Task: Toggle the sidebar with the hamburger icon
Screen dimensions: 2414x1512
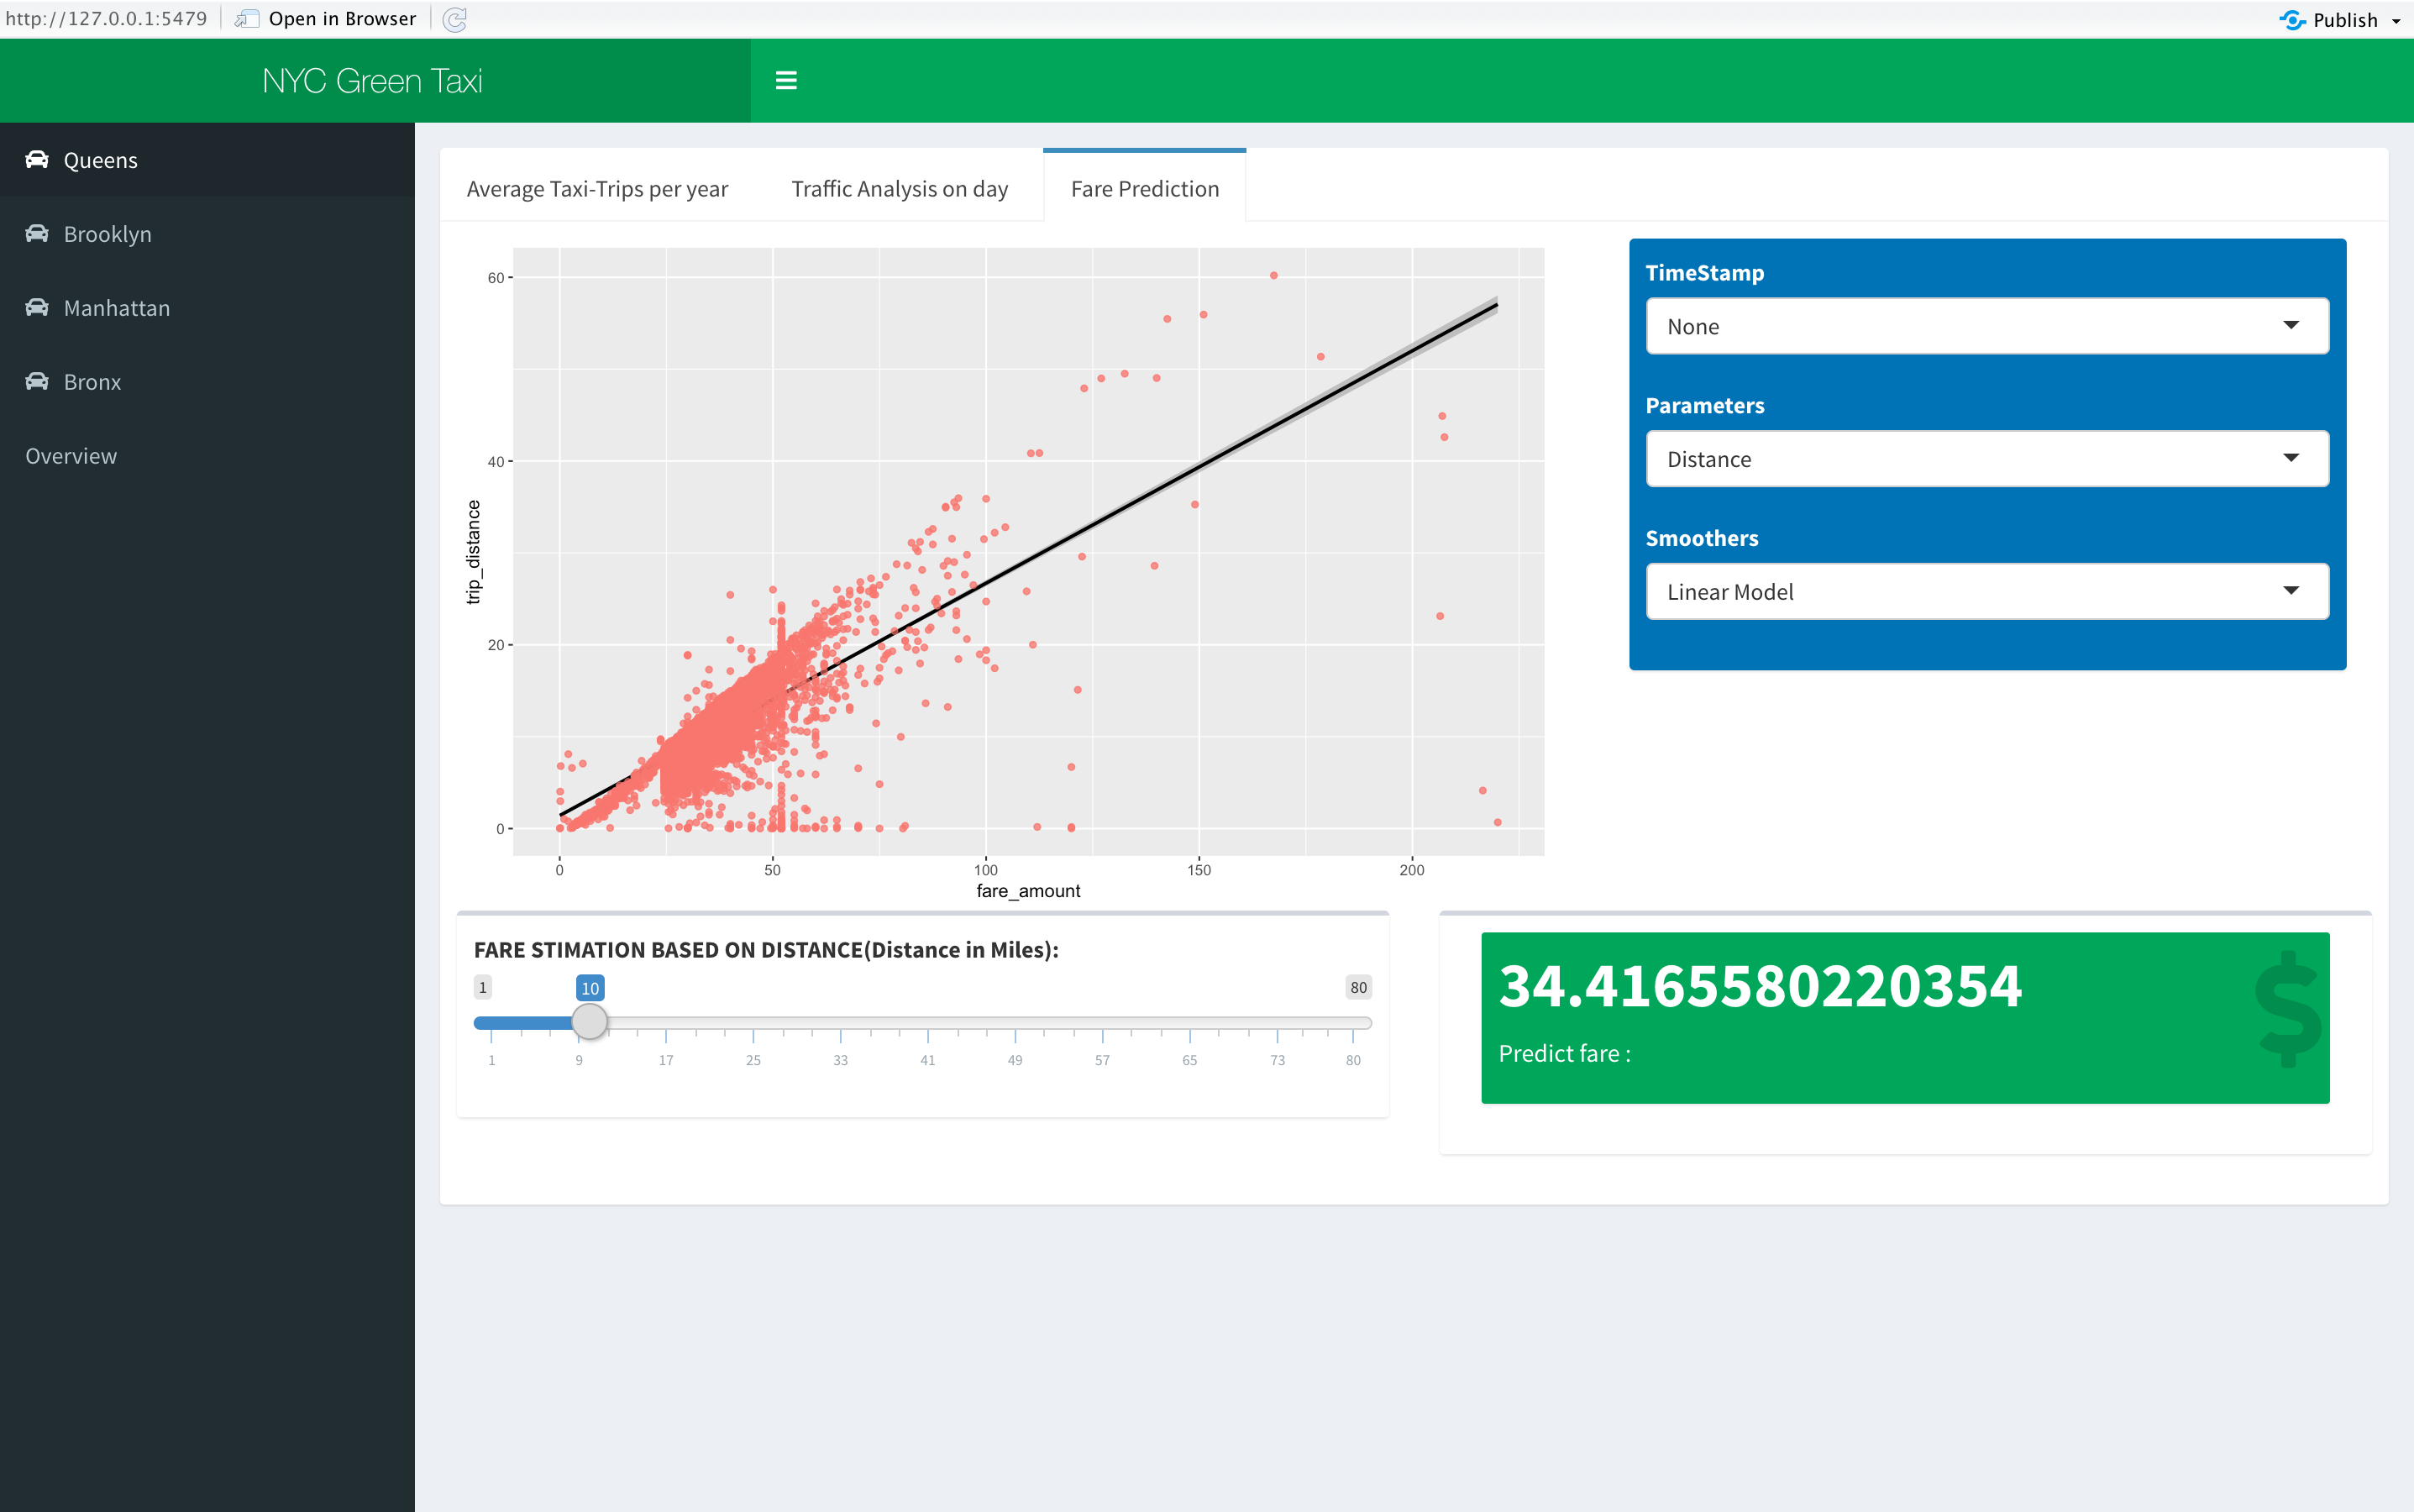Action: (786, 80)
